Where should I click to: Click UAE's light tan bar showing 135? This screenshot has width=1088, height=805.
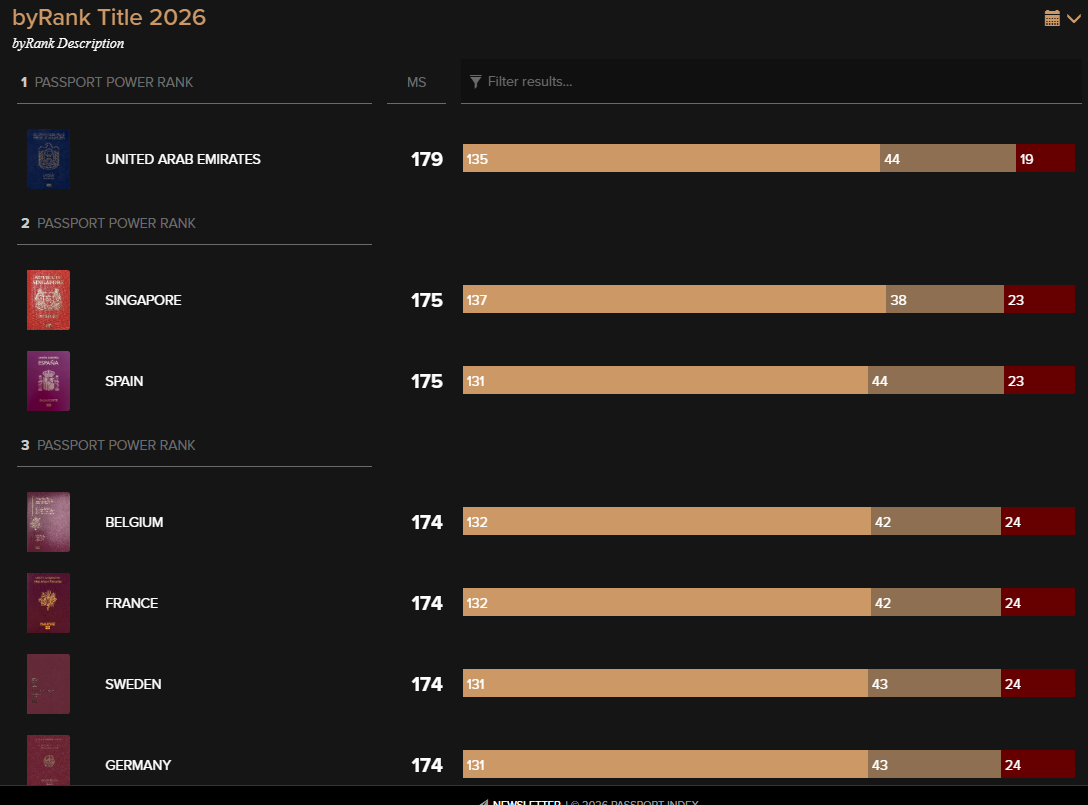pyautogui.click(x=671, y=158)
